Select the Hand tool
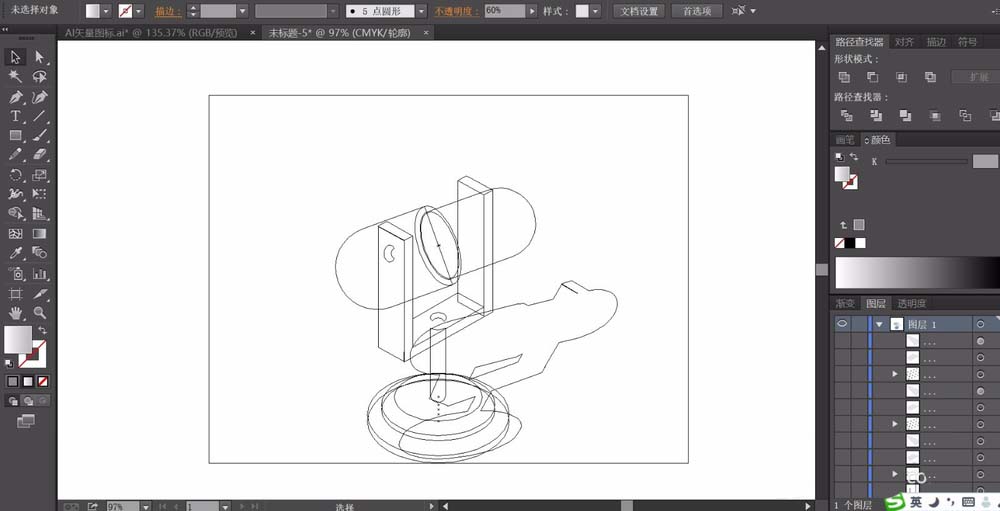Viewport: 1000px width, 511px height. click(x=15, y=313)
